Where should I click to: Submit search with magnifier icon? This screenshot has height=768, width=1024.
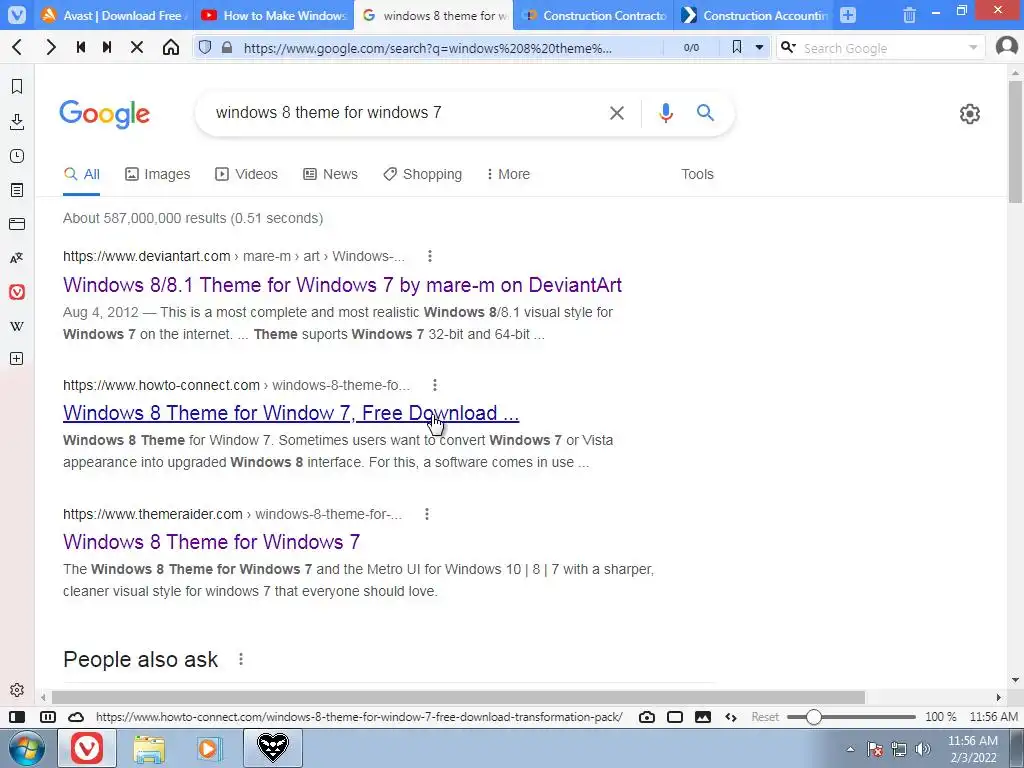coord(705,112)
